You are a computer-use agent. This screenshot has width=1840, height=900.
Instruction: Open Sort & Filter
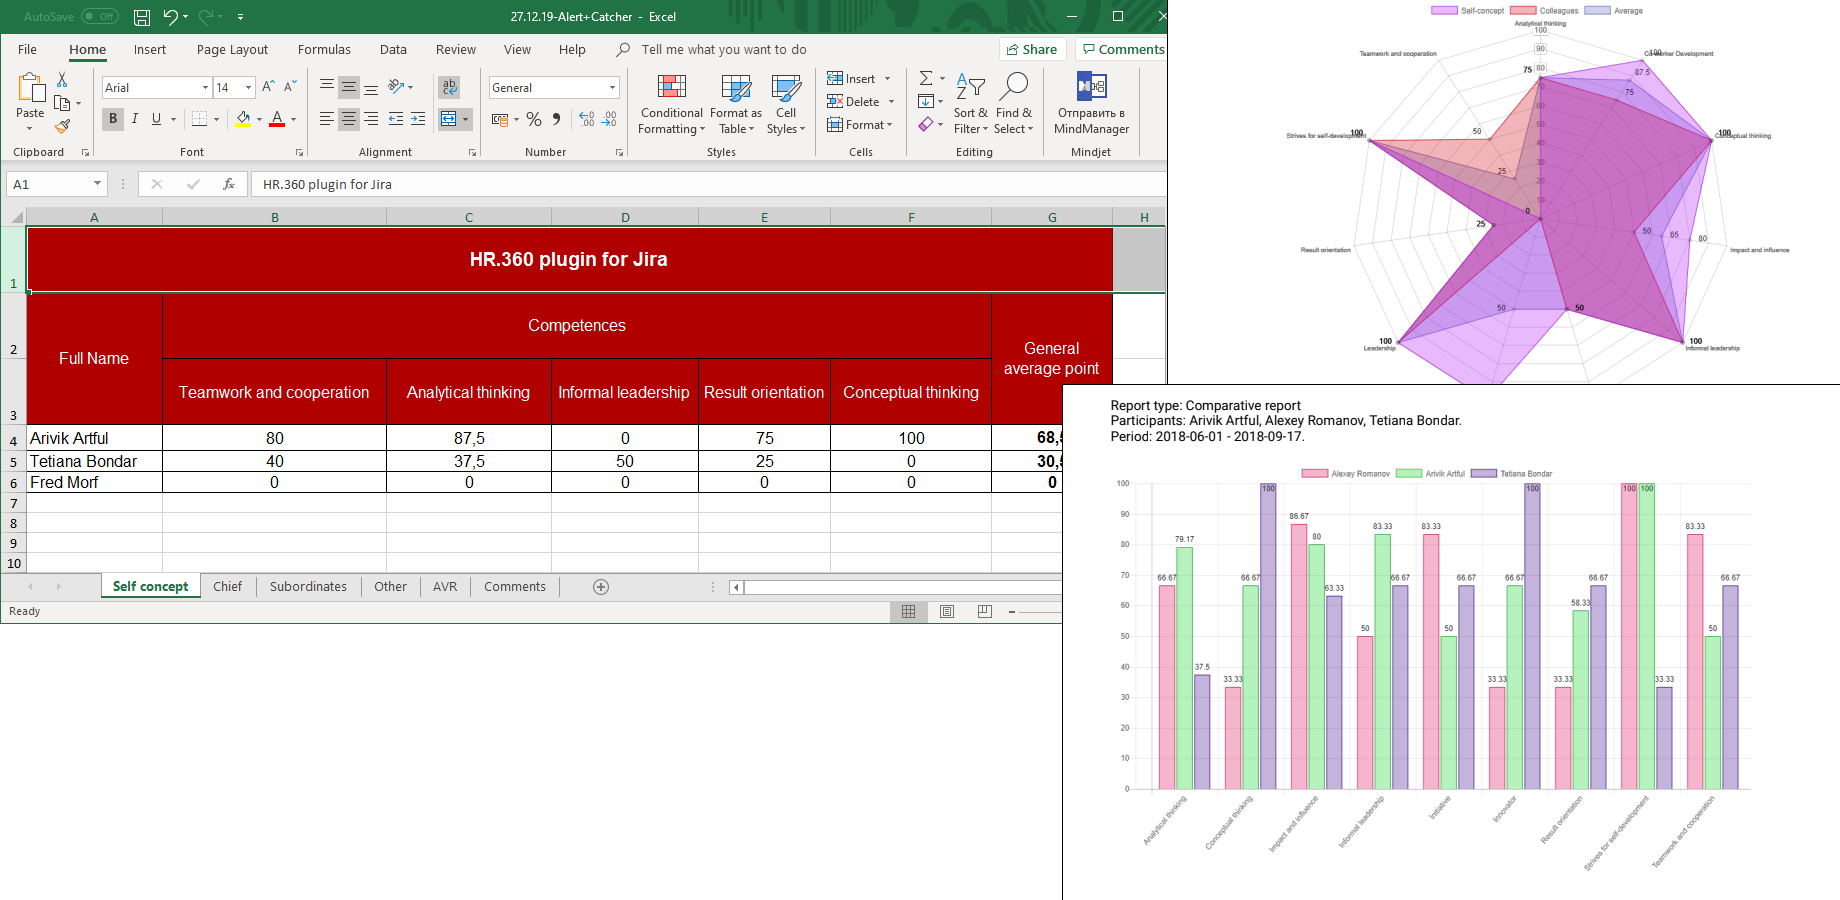(x=970, y=104)
